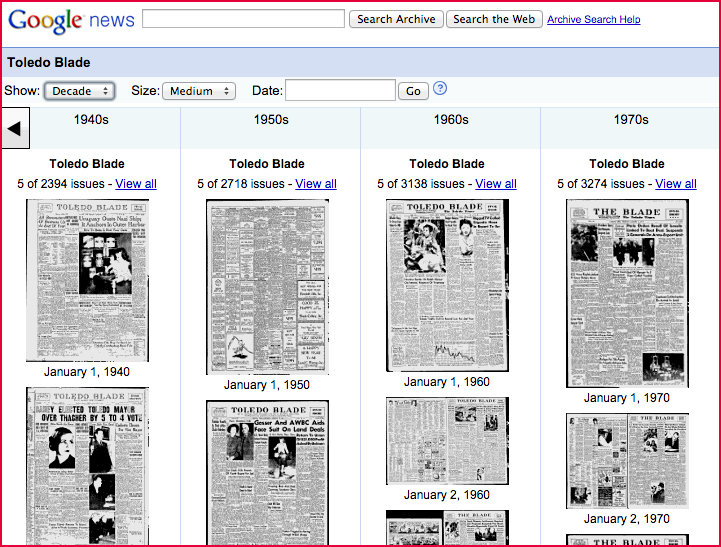Click the Toledo Blade heading under 1940s
721x547 pixels.
(87, 164)
